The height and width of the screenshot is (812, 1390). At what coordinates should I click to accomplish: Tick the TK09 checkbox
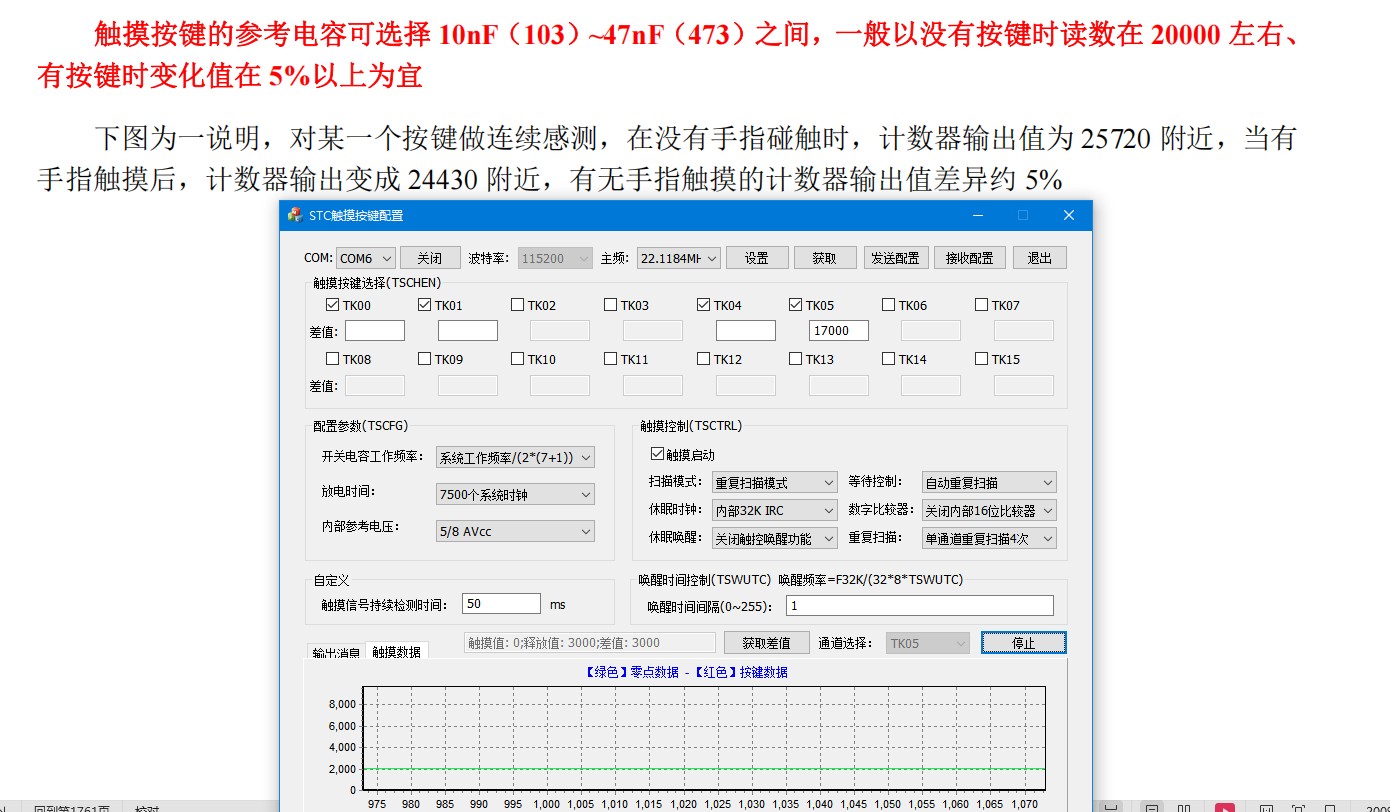point(424,359)
